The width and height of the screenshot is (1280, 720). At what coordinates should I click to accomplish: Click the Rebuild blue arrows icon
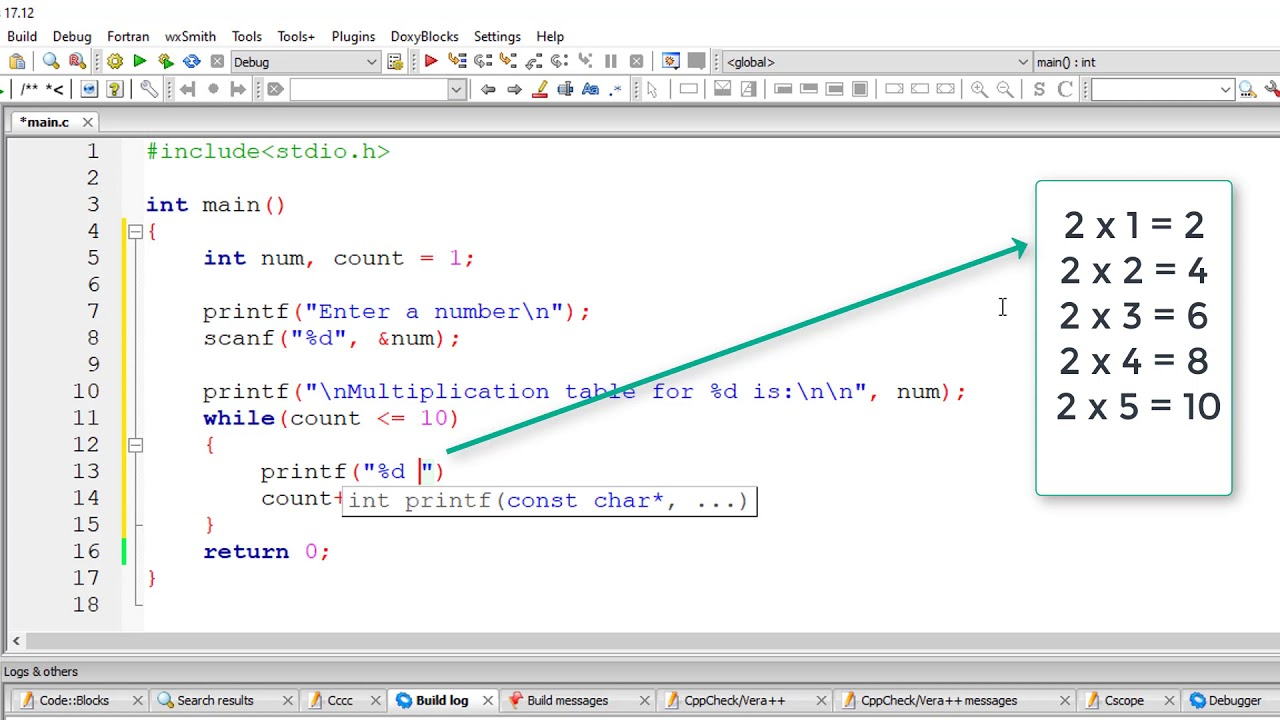click(192, 62)
